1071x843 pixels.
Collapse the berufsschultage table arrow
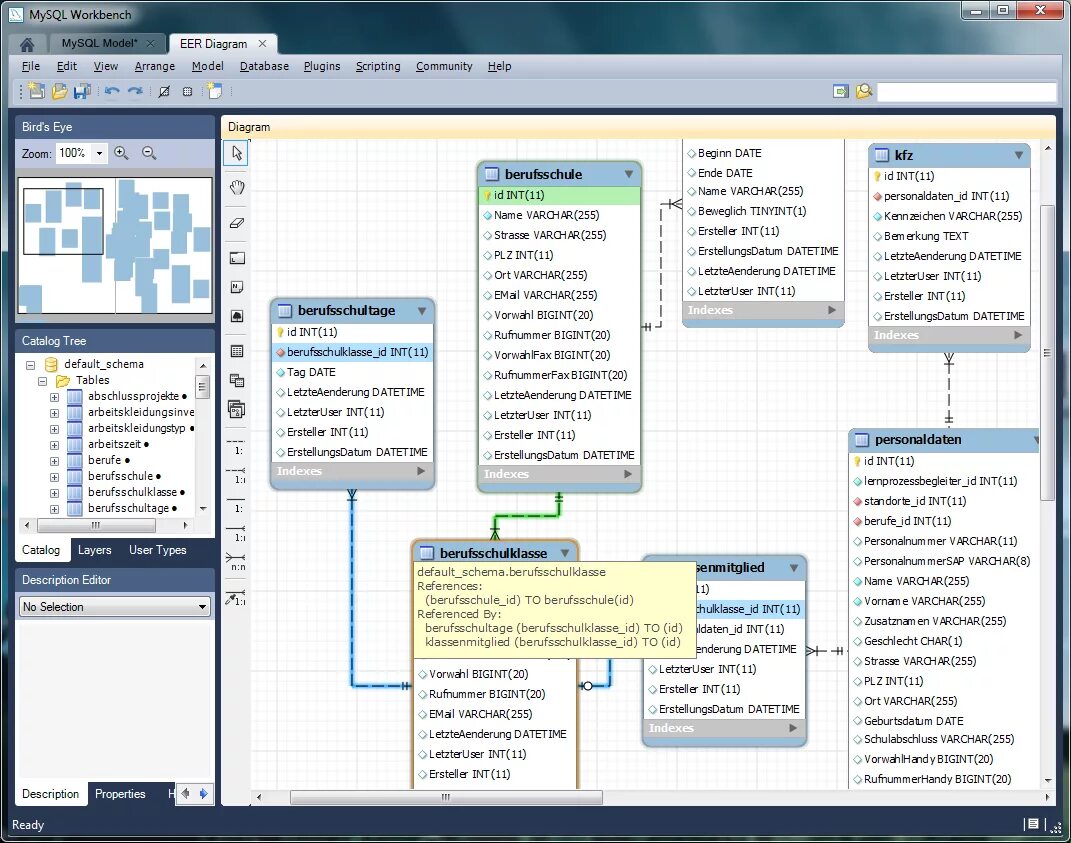[421, 311]
